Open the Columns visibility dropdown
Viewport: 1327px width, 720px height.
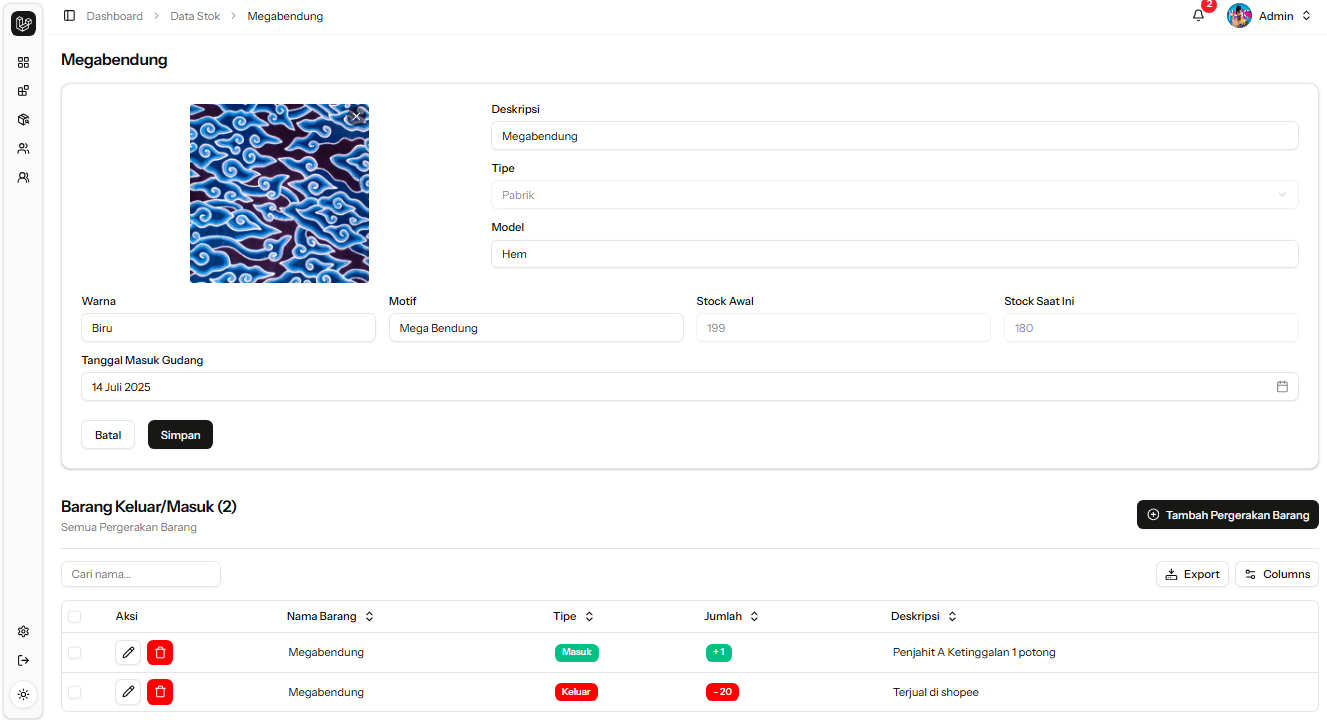tap(1277, 574)
